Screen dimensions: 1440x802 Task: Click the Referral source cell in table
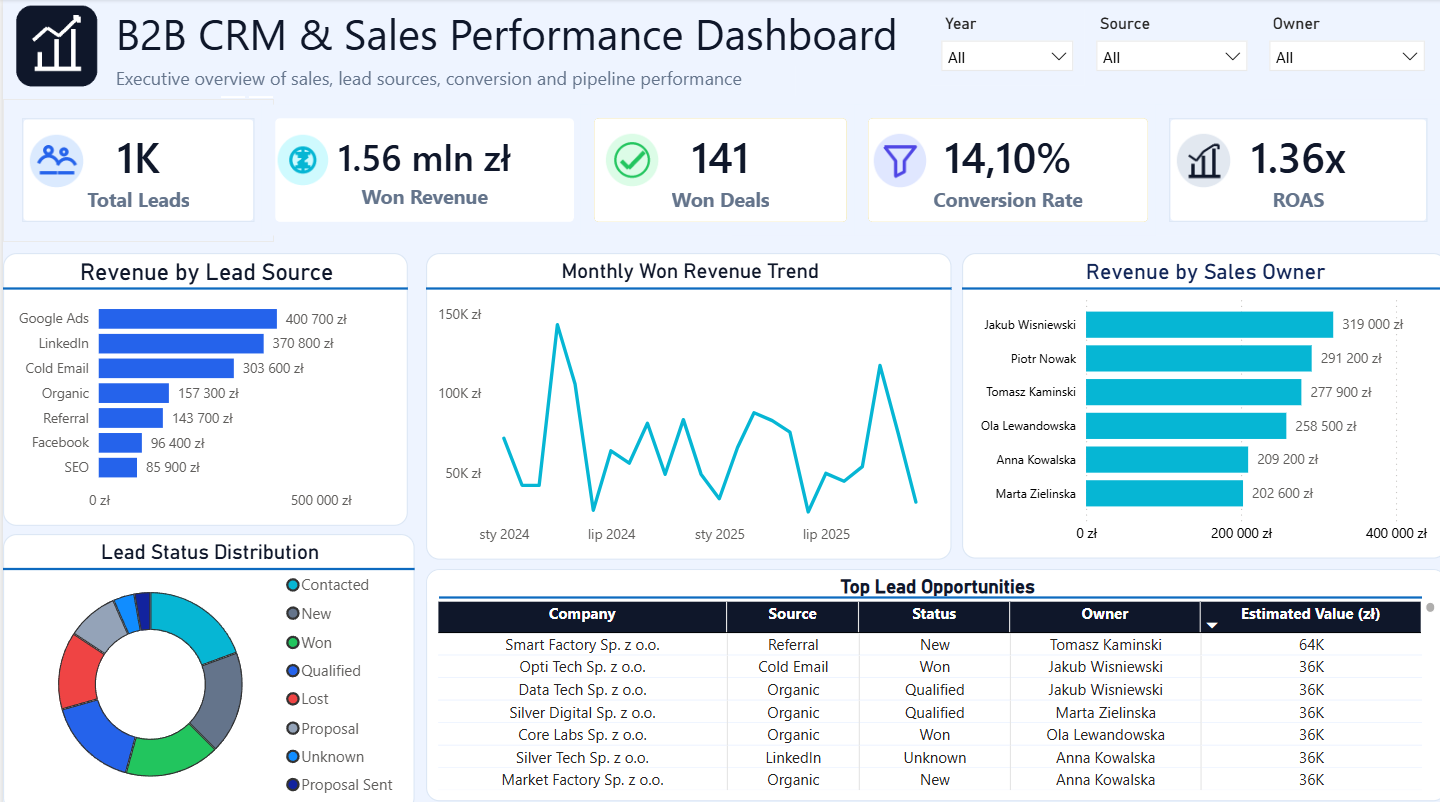coord(793,645)
